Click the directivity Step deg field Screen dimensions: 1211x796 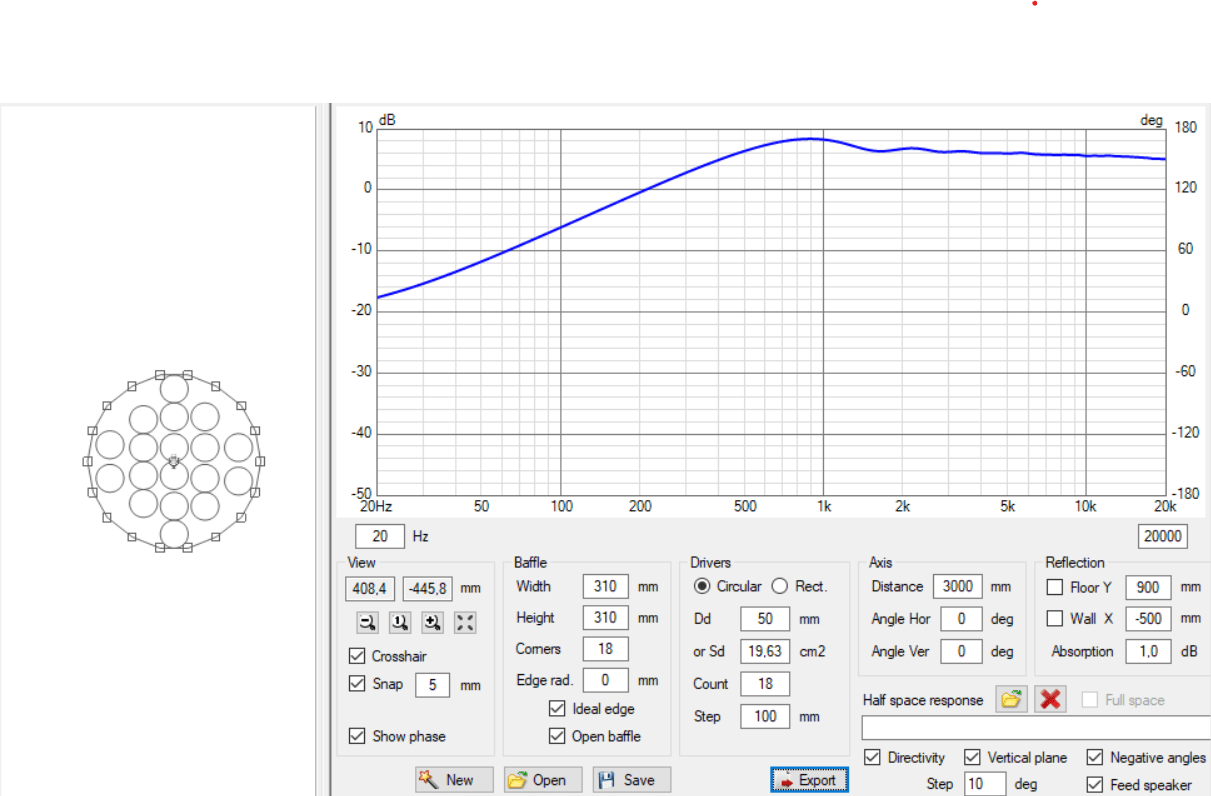click(985, 784)
